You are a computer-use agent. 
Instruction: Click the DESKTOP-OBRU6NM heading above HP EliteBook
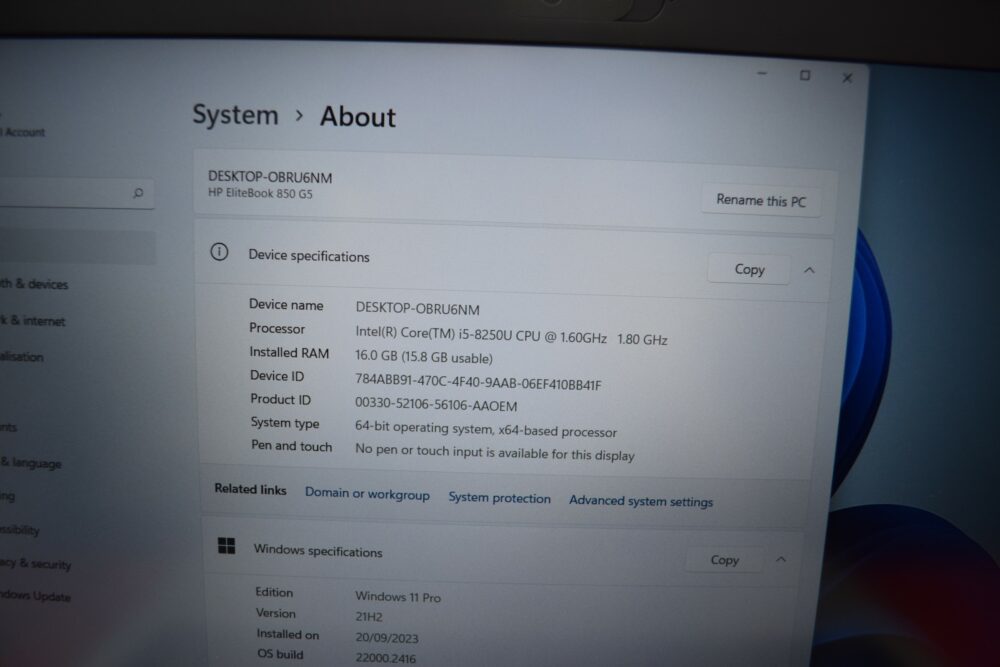point(270,177)
